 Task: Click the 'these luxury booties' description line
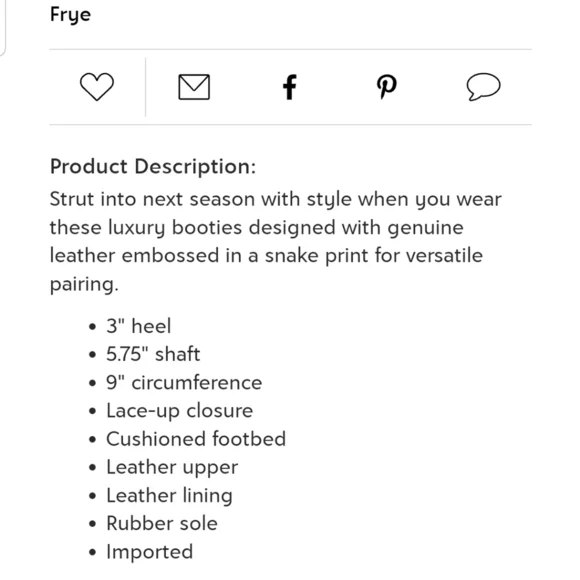tap(256, 227)
